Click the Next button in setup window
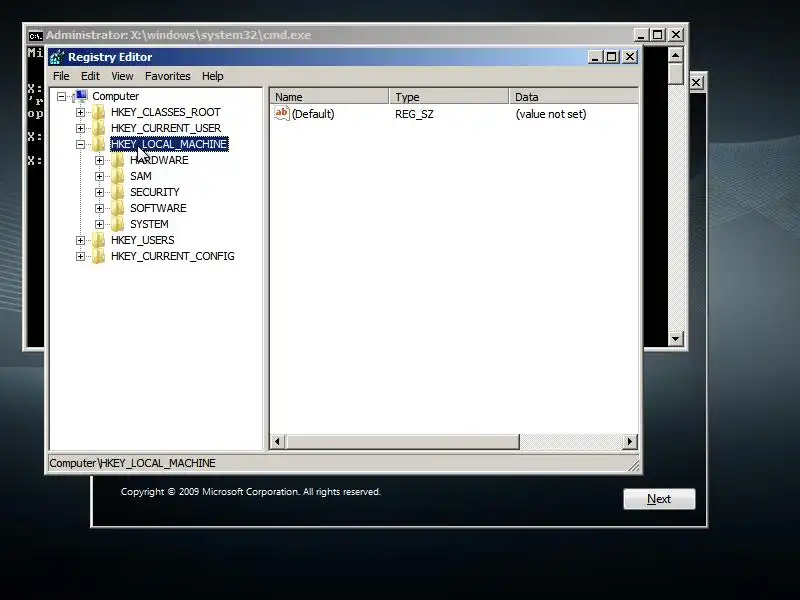Image resolution: width=800 pixels, height=600 pixels. pyautogui.click(x=659, y=499)
